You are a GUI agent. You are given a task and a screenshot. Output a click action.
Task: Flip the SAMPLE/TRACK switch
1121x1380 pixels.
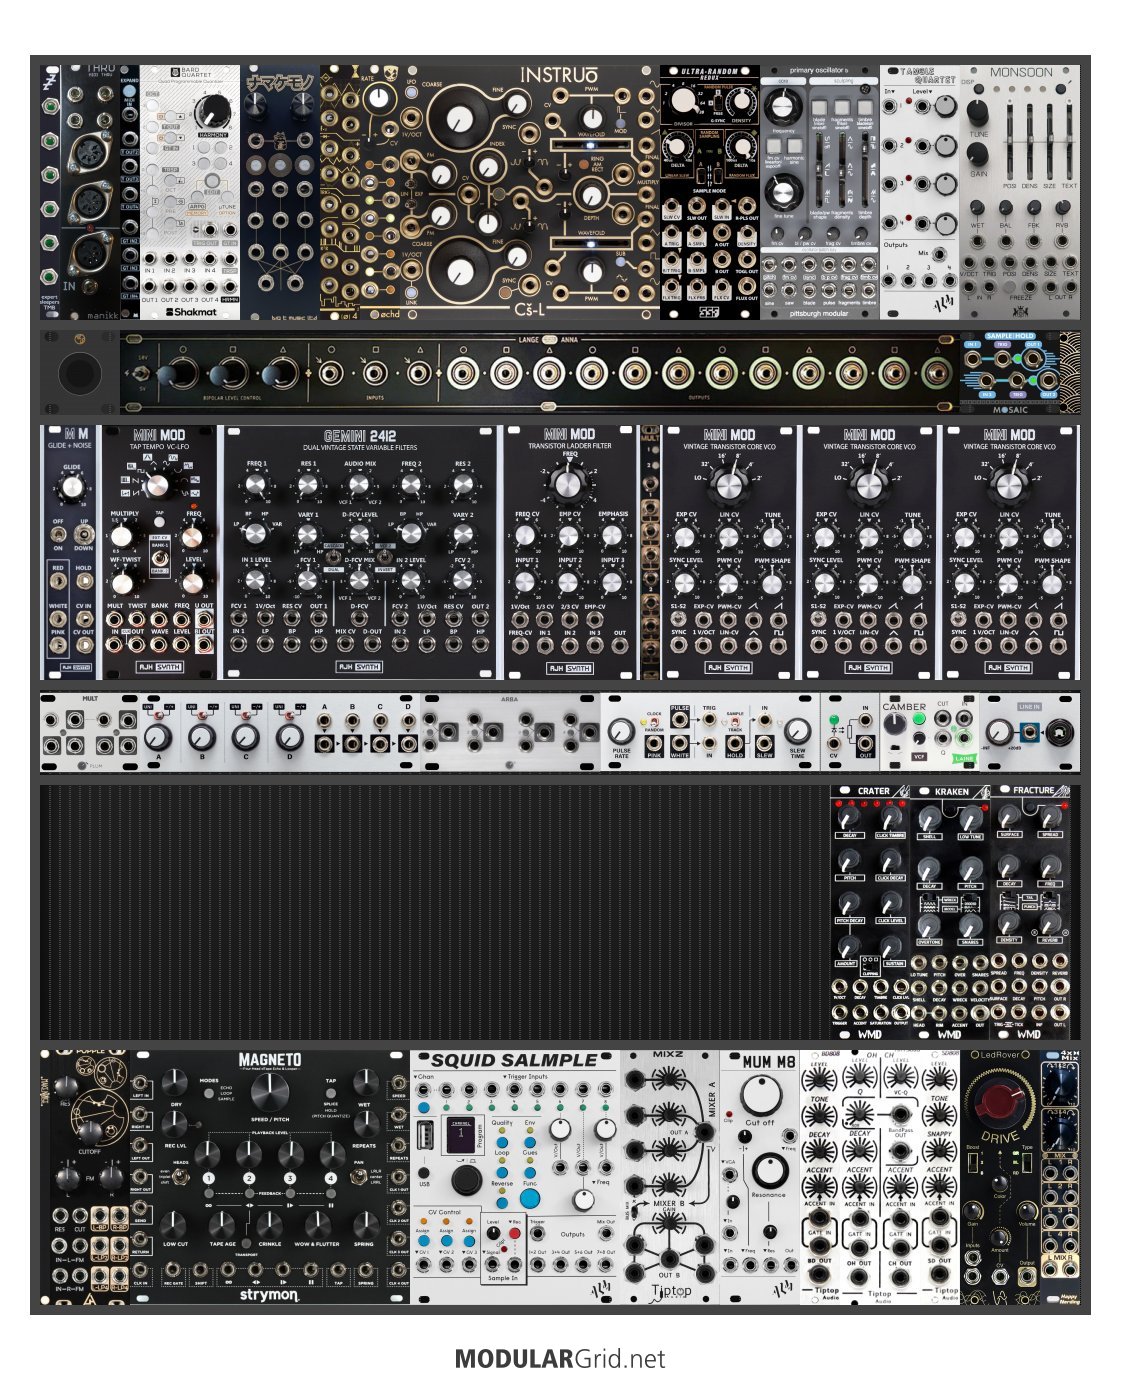[735, 721]
